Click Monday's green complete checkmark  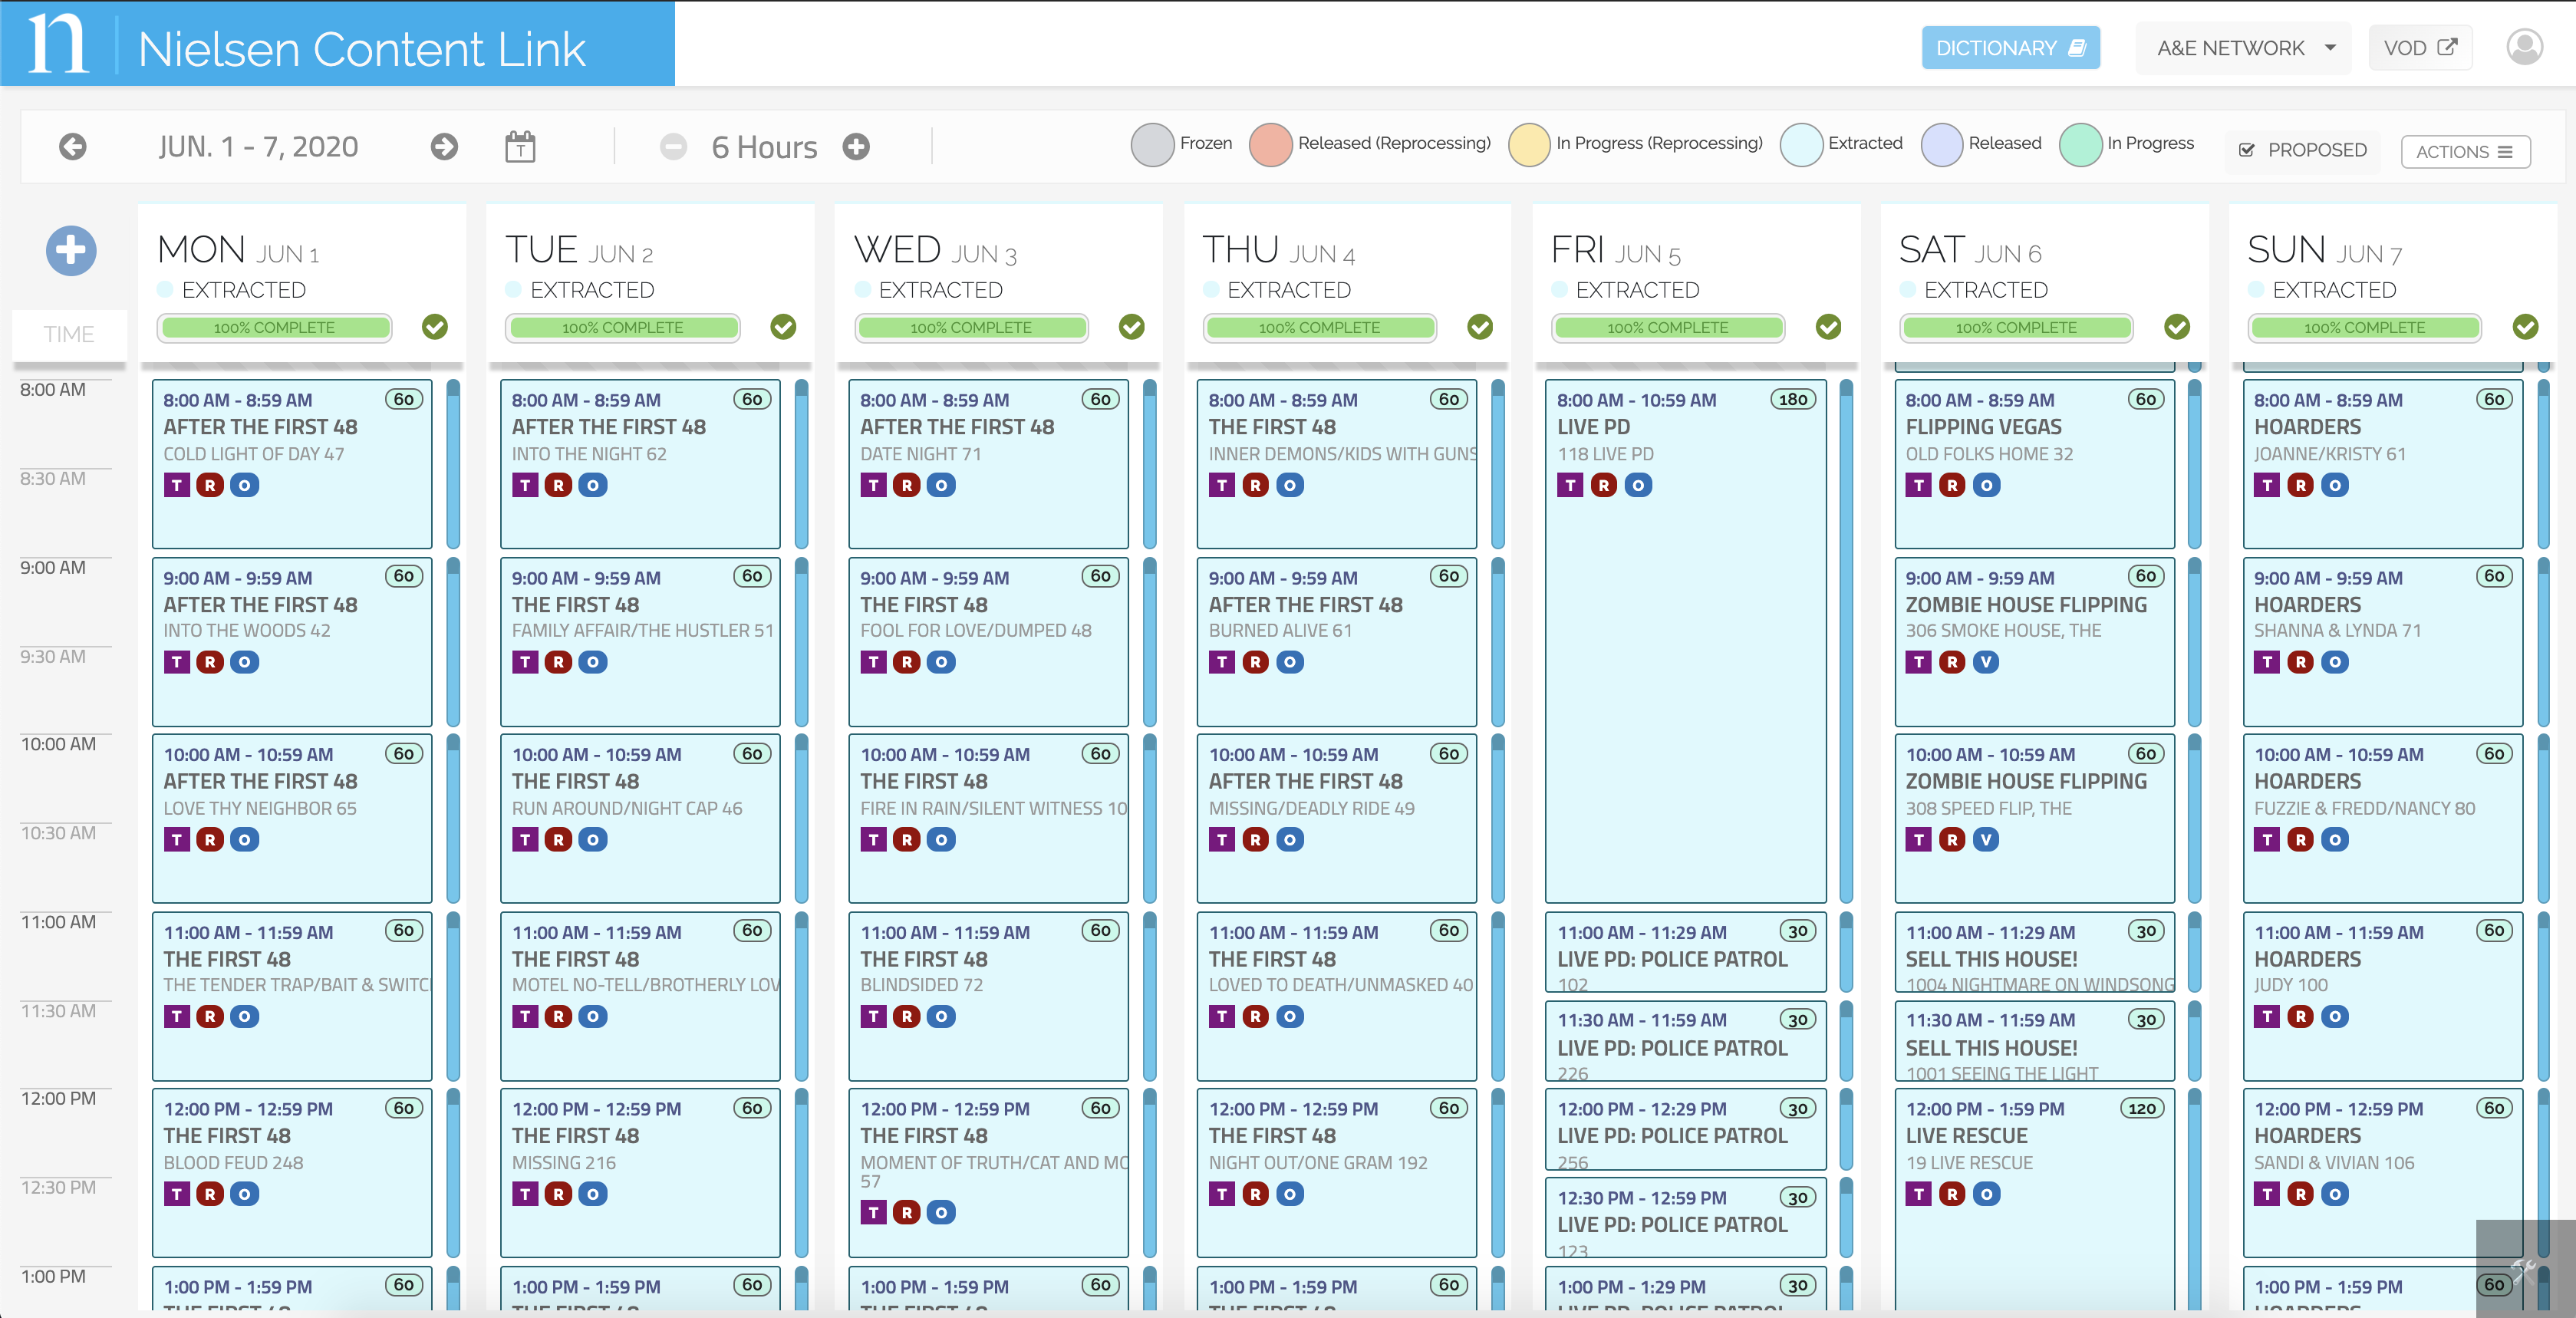[x=435, y=327]
